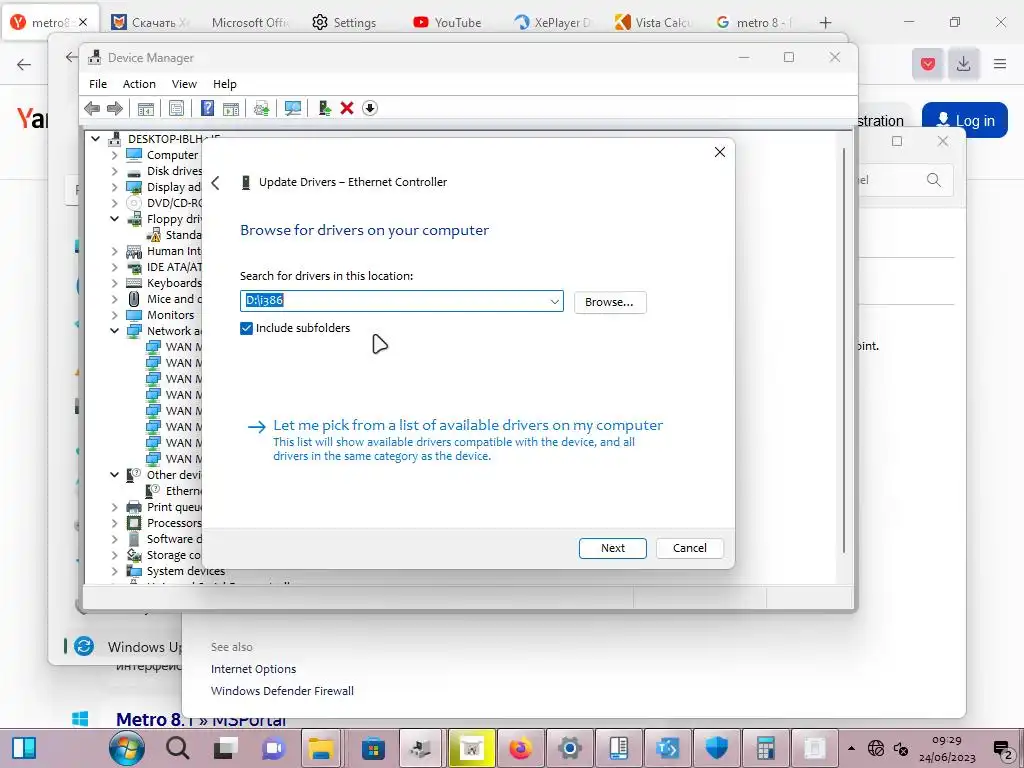Expand the DVD/CD-ROM drives tree node
Screen dimensions: 1024x768
(x=115, y=203)
